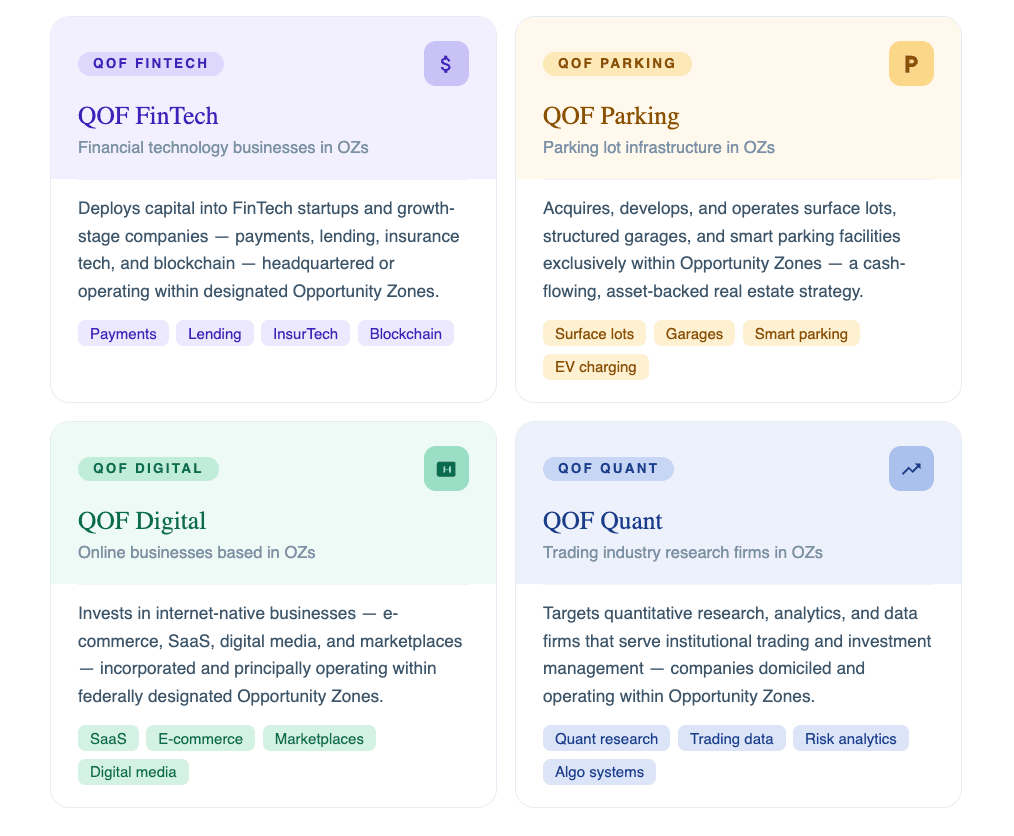
Task: Select the QOF Digital heading
Action: (142, 521)
